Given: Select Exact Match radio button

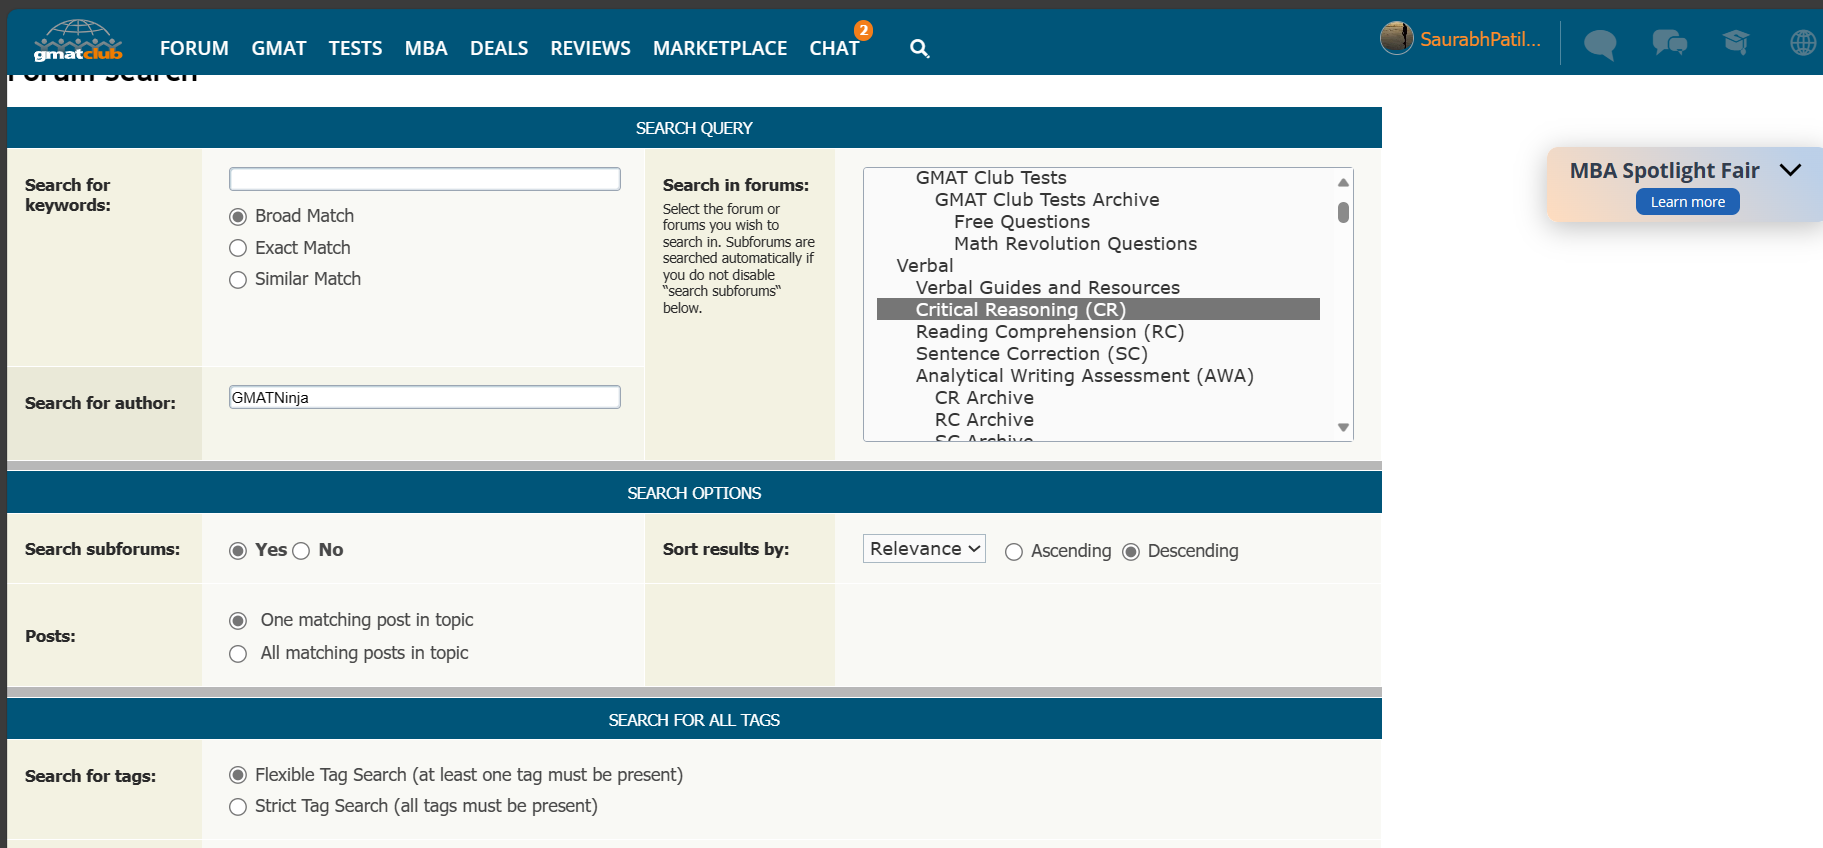Looking at the screenshot, I should pos(238,248).
